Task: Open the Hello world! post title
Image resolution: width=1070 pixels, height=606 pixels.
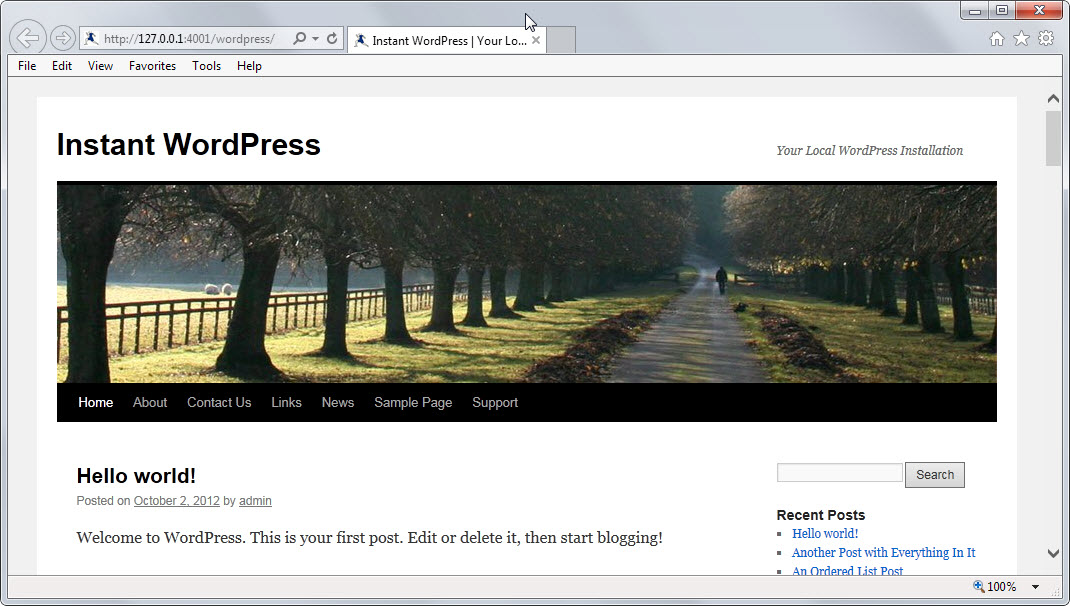Action: (x=136, y=476)
